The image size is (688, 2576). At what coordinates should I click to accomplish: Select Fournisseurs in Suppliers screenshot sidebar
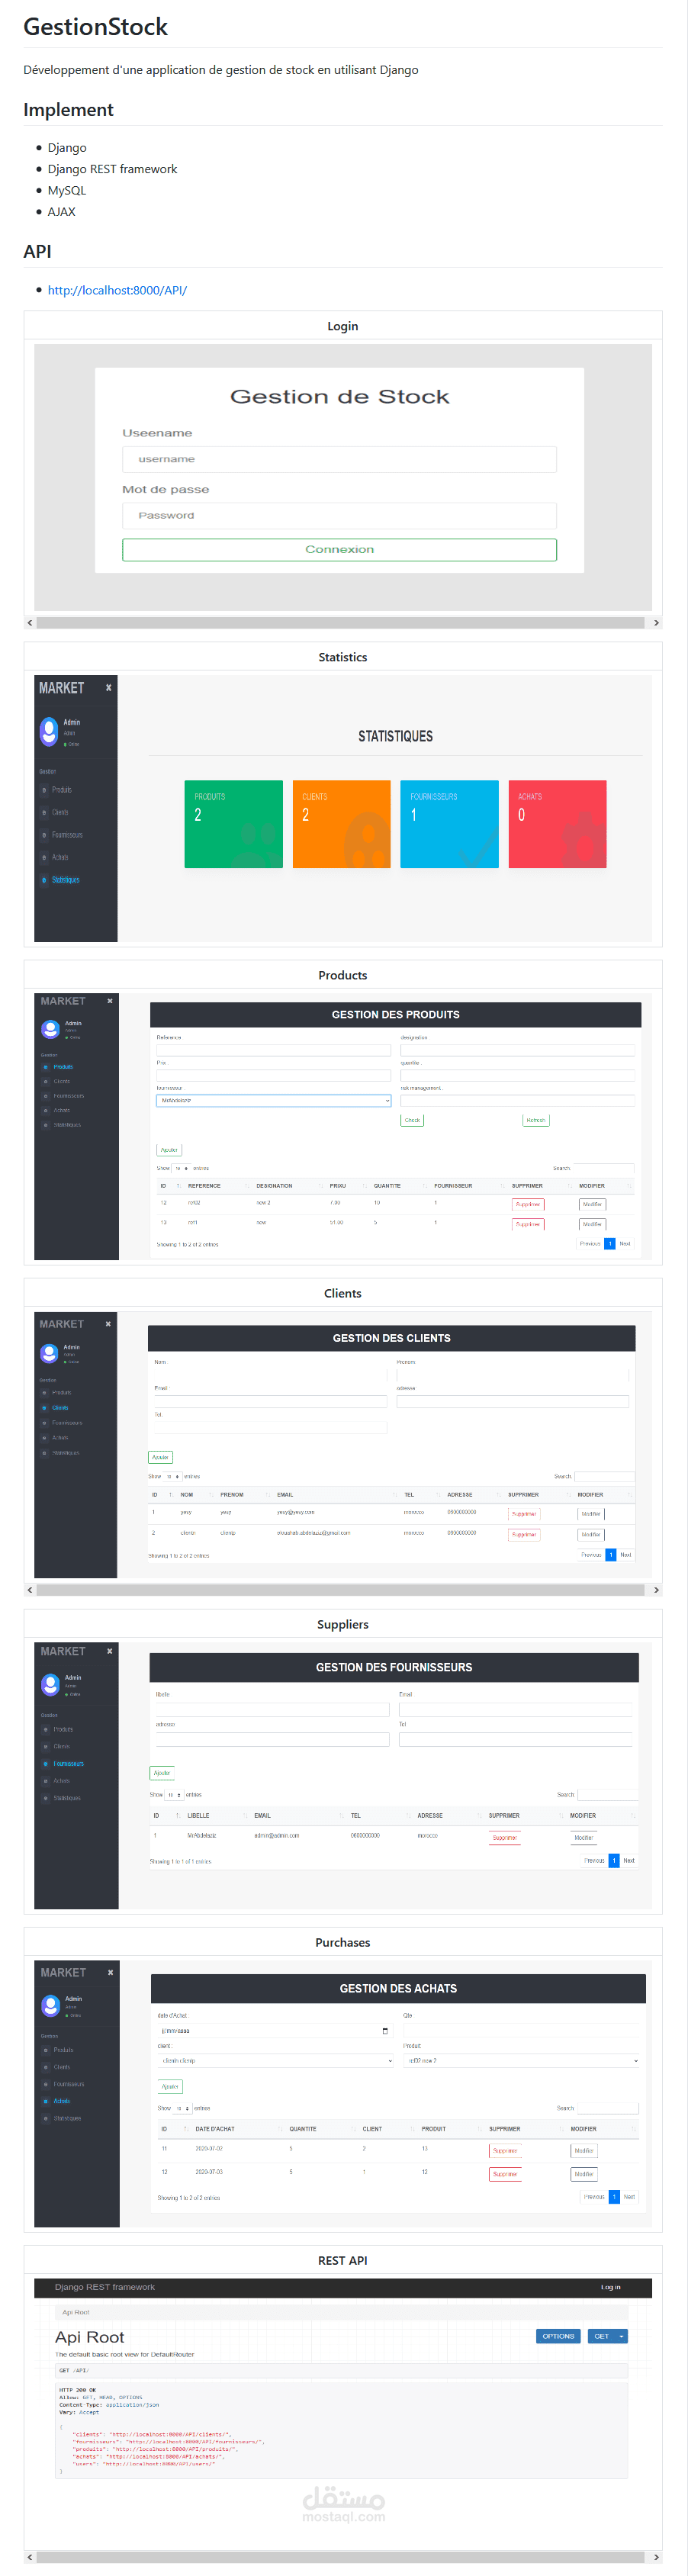tap(68, 1764)
